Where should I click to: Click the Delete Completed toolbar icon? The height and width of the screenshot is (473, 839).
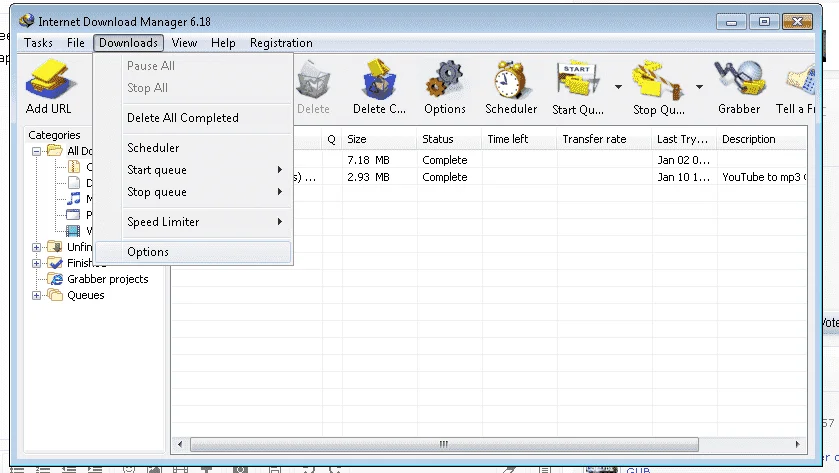click(x=379, y=80)
